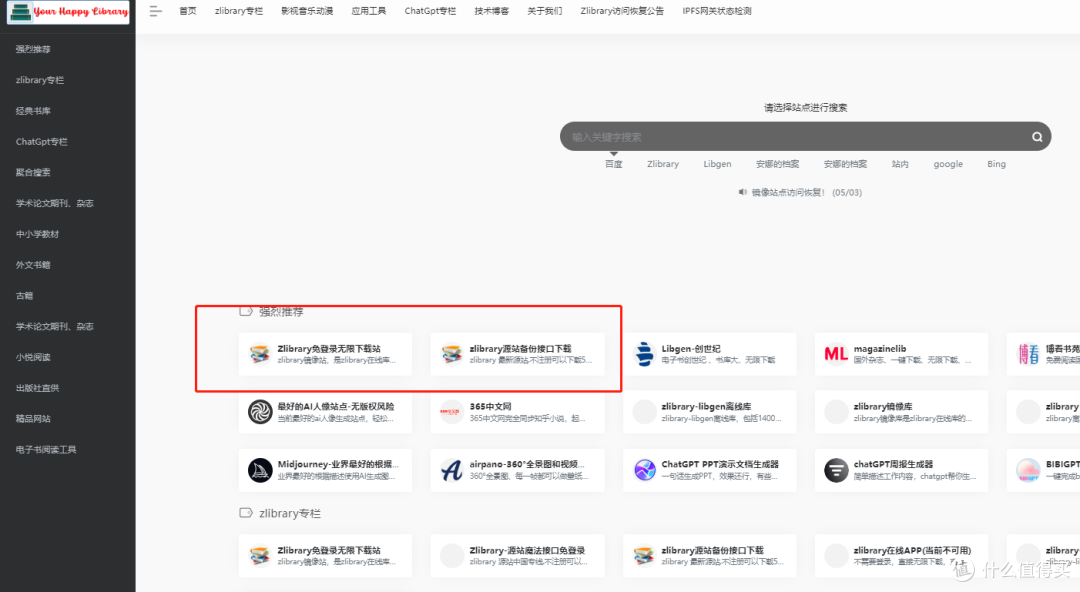Select the Bing search engine tab
Screen dimensions: 1080x592
pyautogui.click(x=996, y=164)
